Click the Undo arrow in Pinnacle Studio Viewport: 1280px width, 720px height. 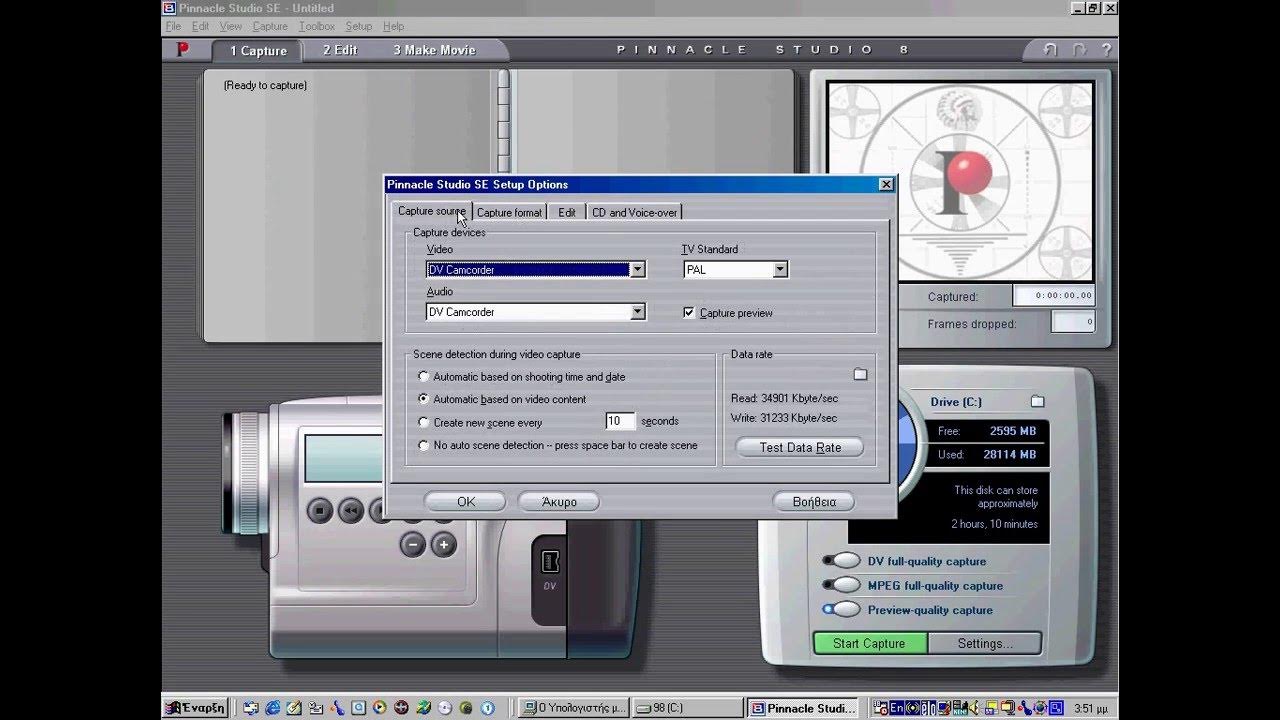(1049, 49)
